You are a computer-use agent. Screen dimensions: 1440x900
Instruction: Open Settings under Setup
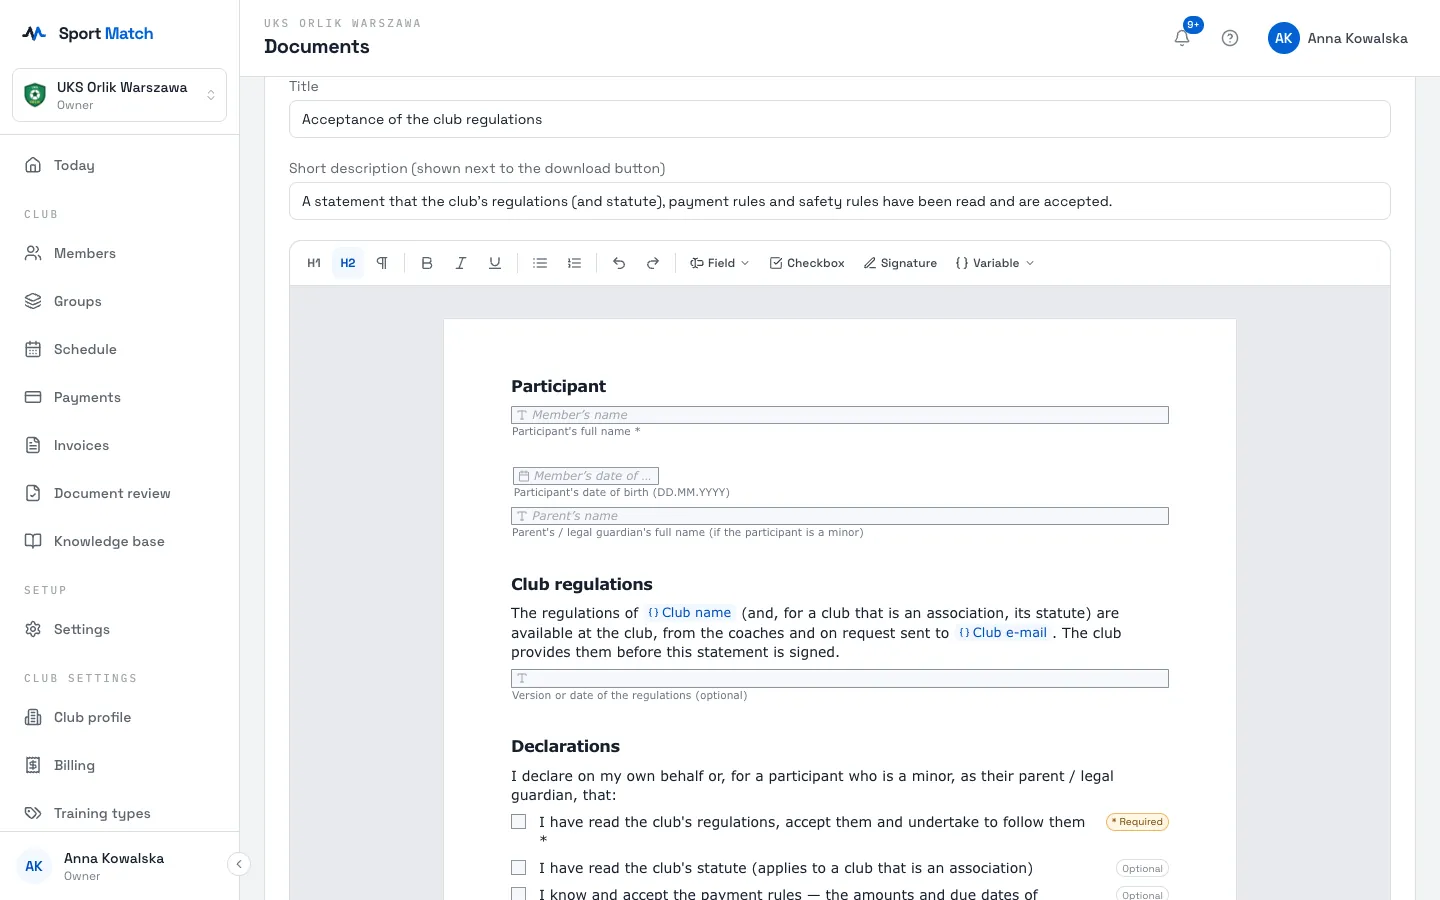[119, 629]
